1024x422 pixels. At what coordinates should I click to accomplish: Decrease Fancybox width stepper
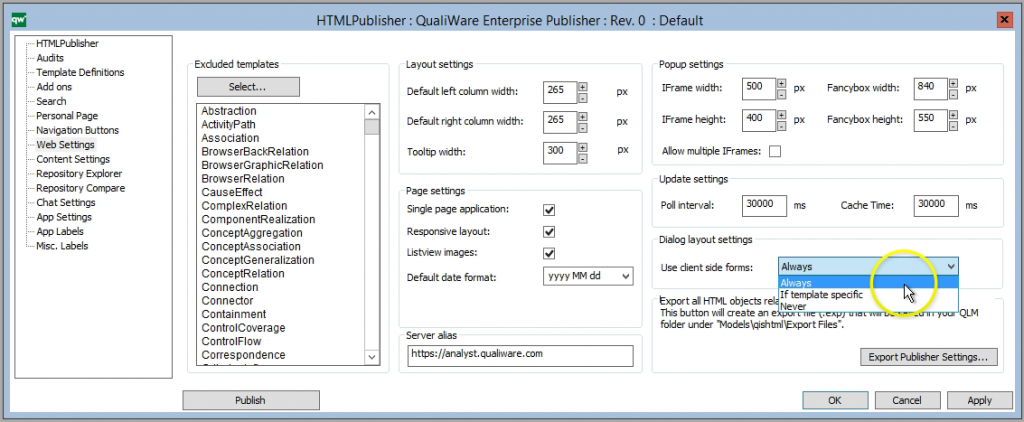pos(953,93)
